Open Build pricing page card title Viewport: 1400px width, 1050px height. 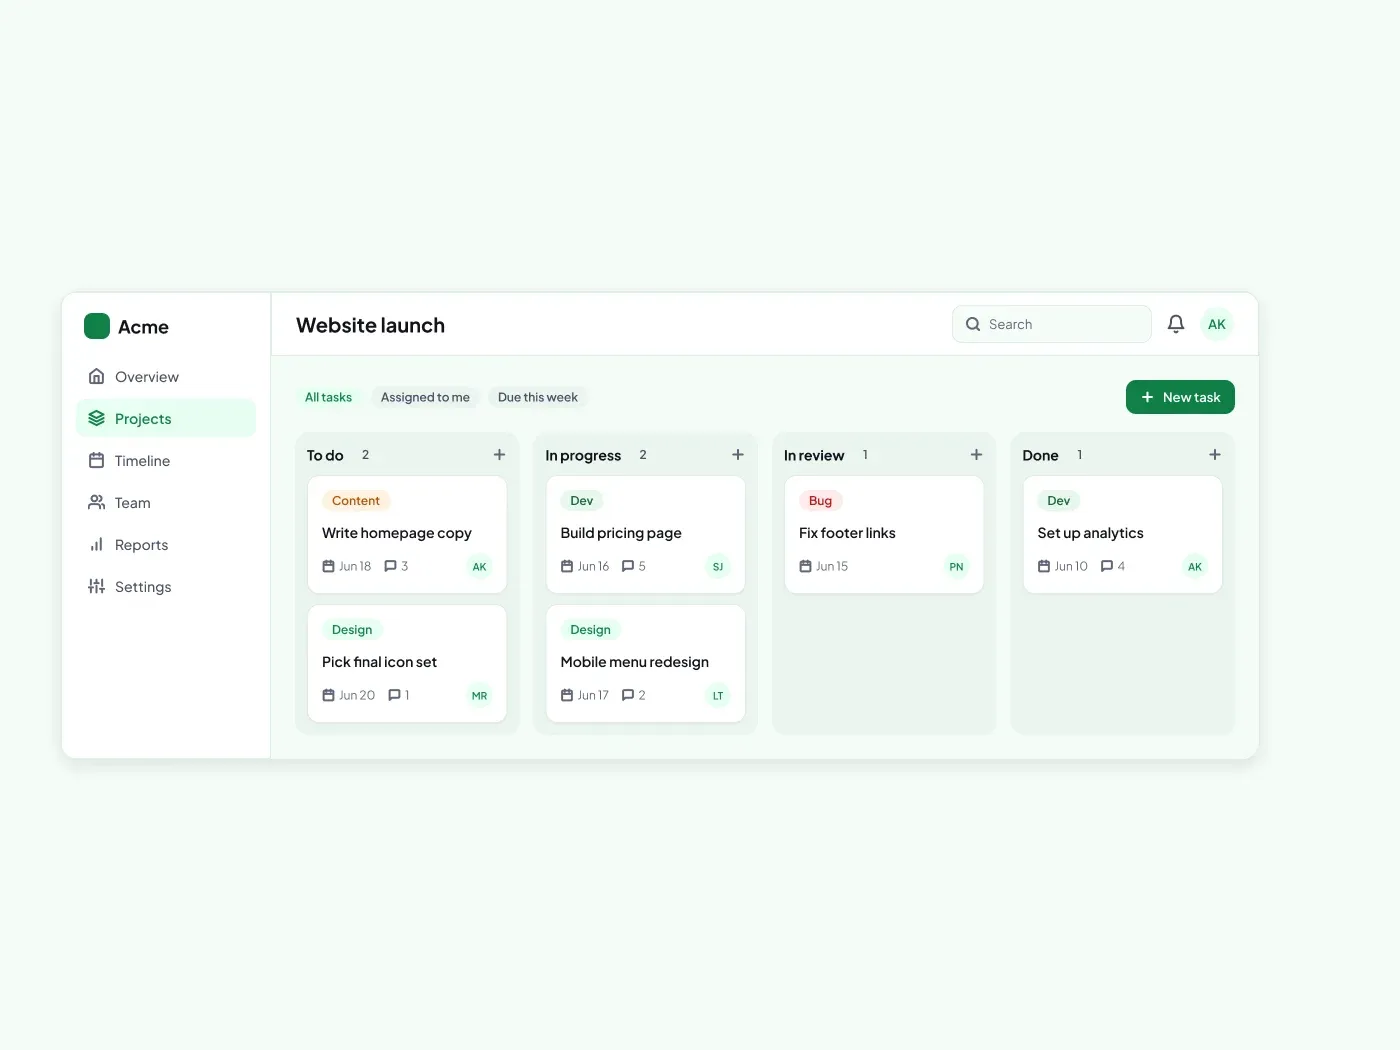click(x=621, y=533)
